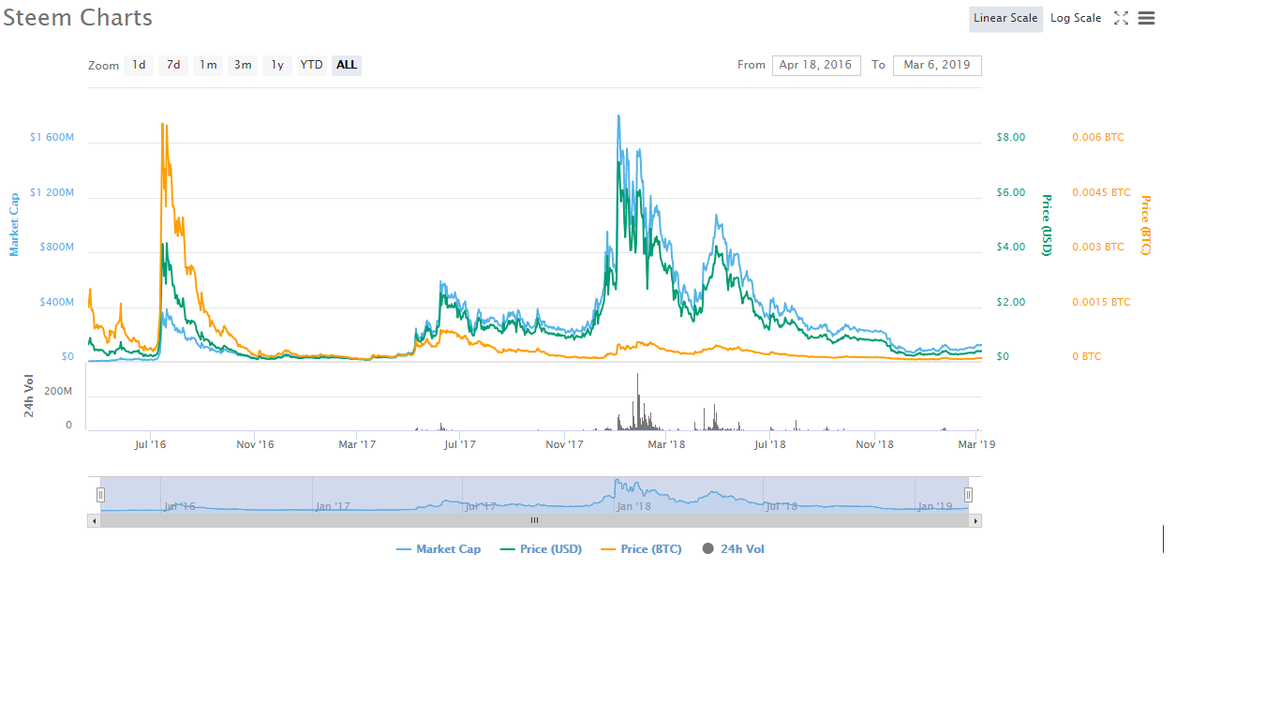
Task: Open the chart hamburger menu
Action: click(1146, 18)
